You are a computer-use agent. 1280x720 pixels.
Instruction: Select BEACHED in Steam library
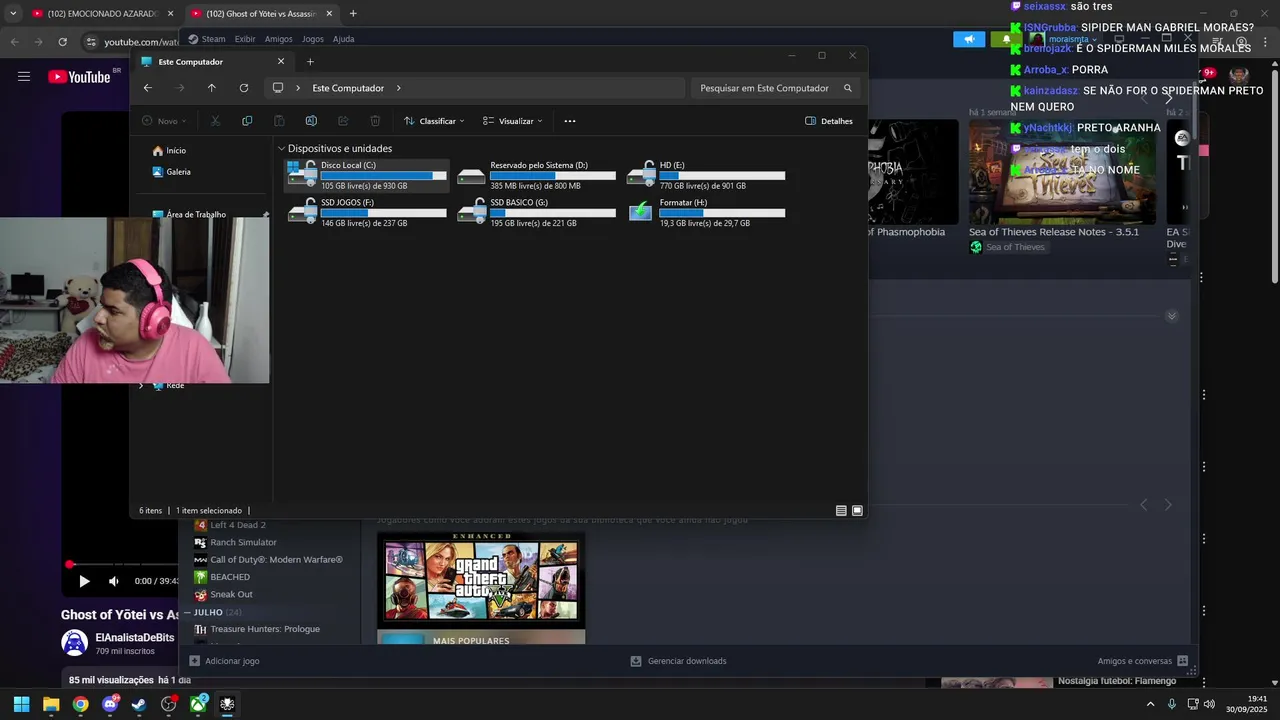coord(230,577)
